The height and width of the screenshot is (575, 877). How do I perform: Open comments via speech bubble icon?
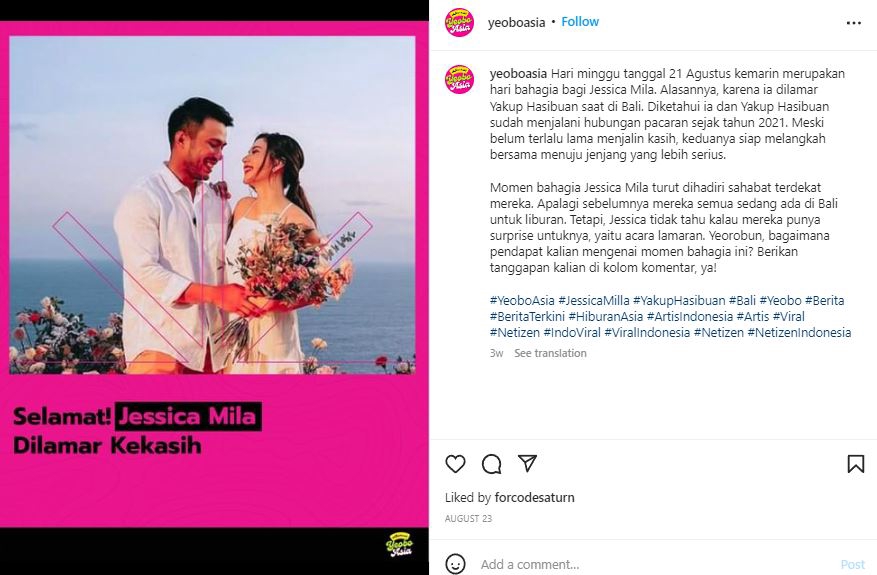point(492,464)
